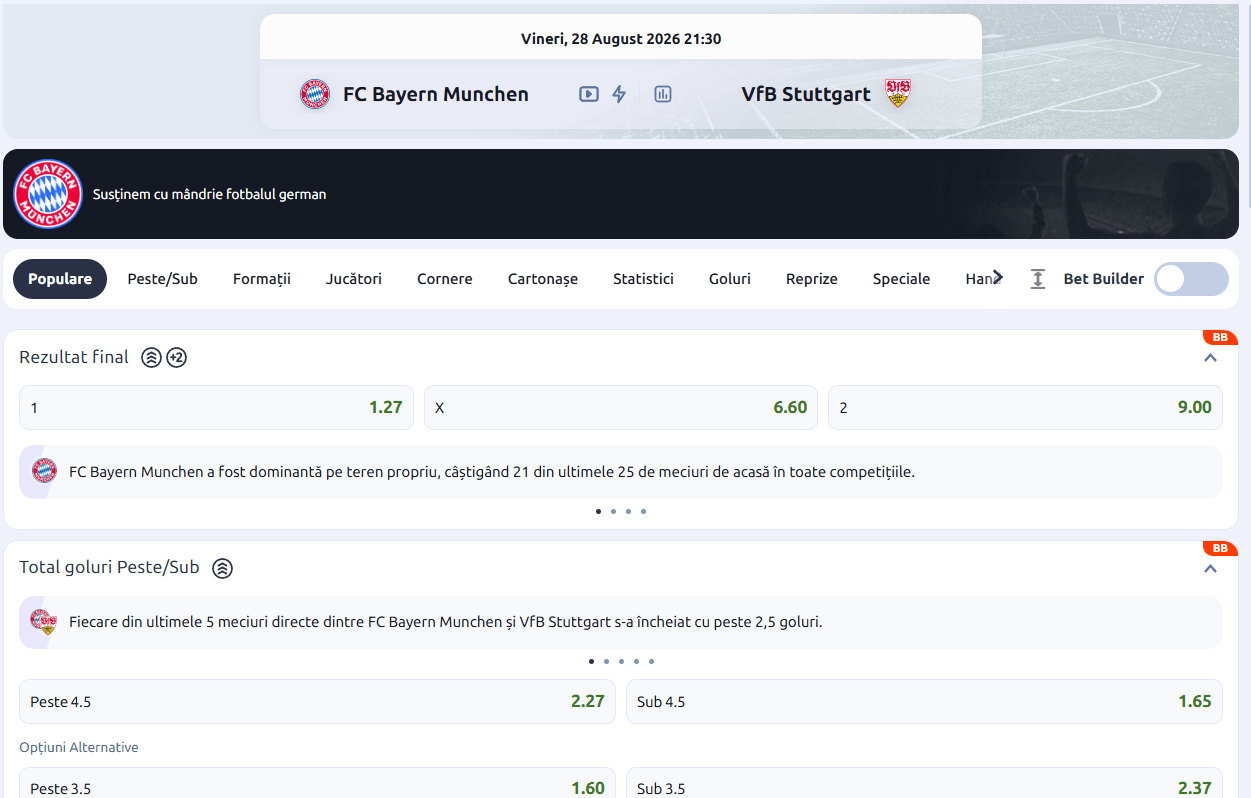The height and width of the screenshot is (798, 1251).
Task: Click the BB badge on Total goluri card
Action: 1220,549
